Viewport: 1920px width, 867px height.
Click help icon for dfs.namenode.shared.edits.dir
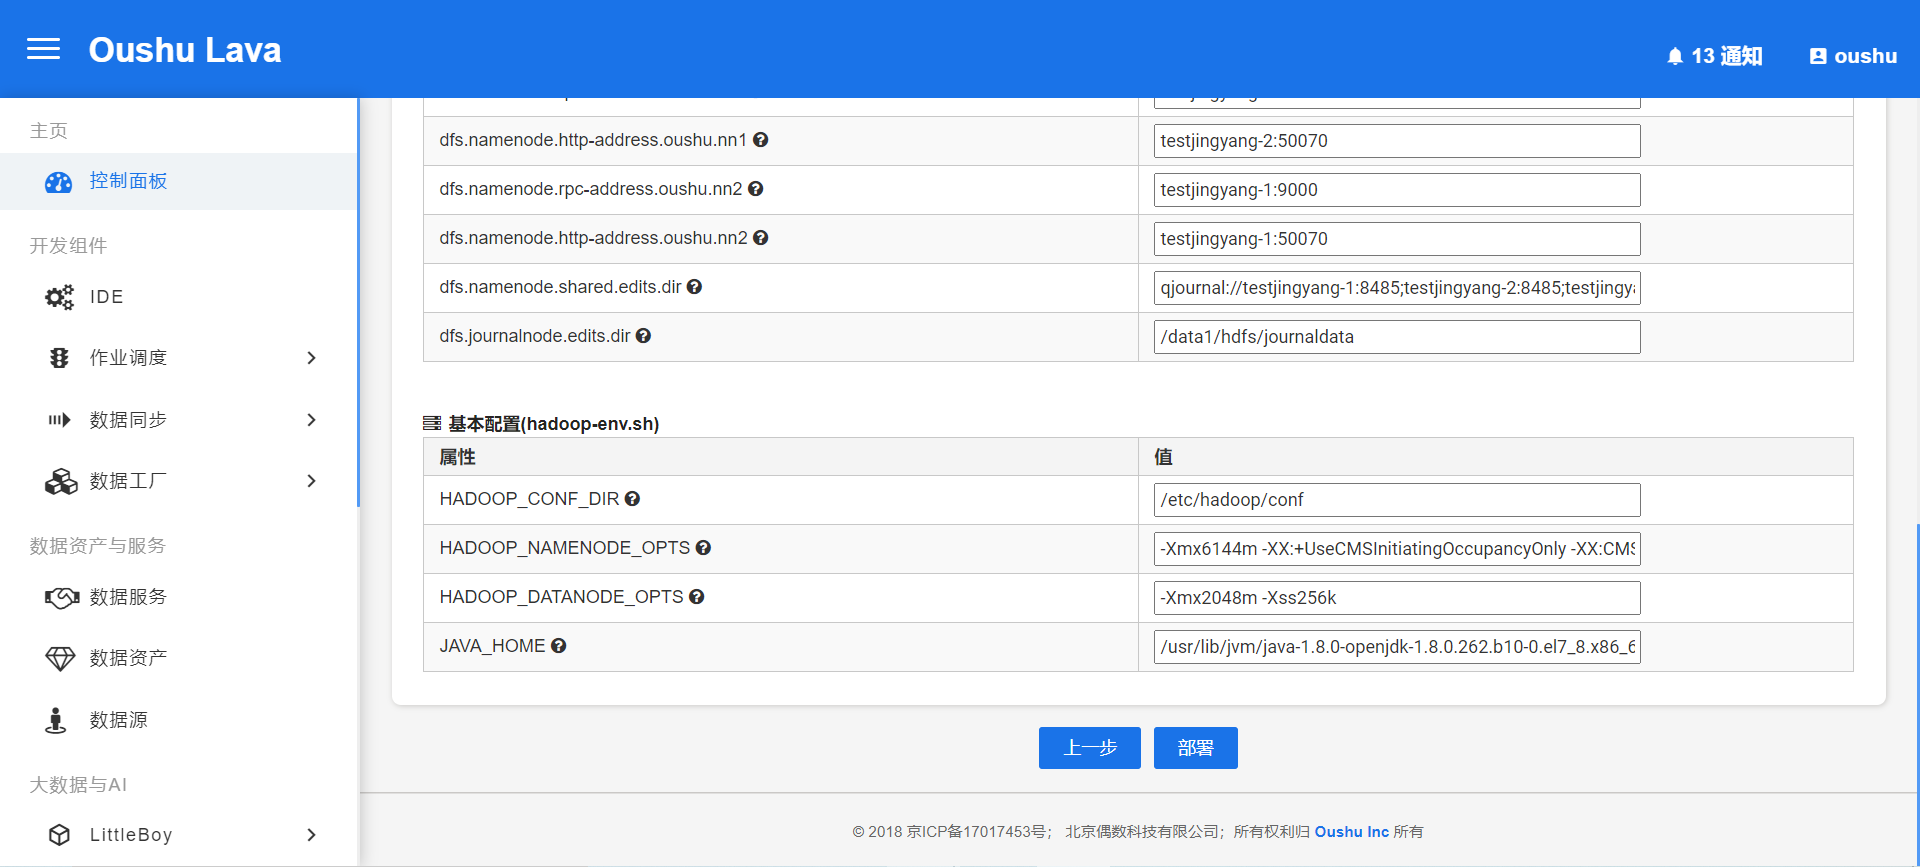tap(694, 287)
